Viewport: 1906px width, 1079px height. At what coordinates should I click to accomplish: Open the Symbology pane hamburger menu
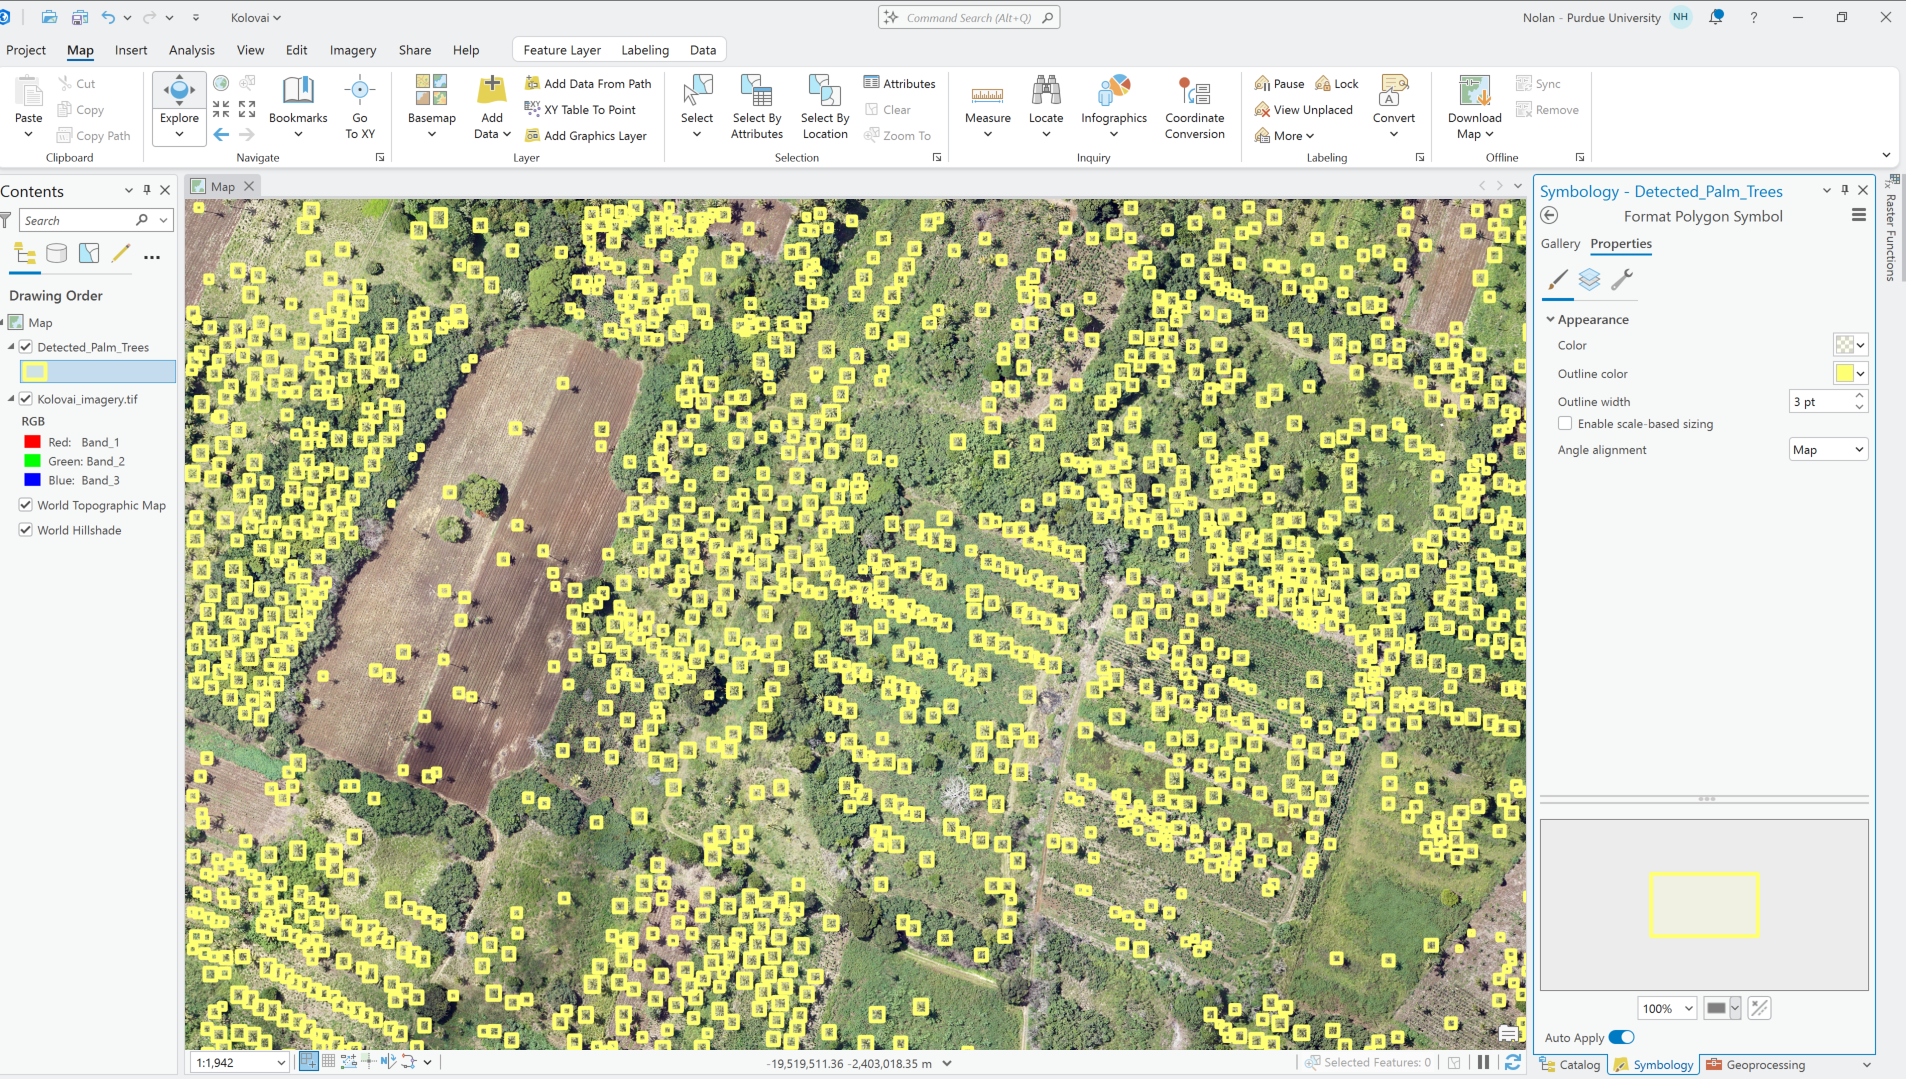(1859, 216)
